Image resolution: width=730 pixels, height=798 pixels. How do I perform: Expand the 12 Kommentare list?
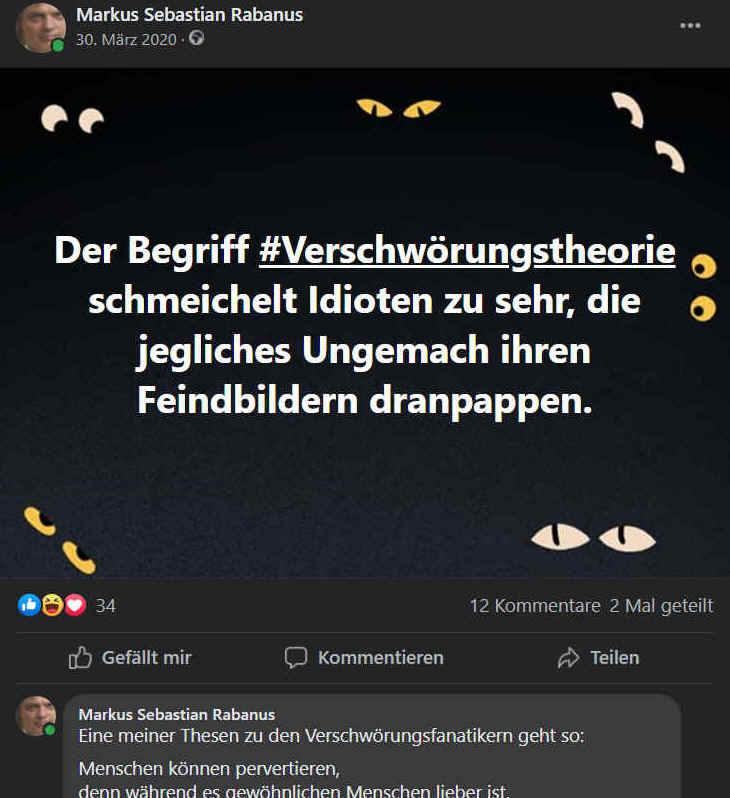535,606
